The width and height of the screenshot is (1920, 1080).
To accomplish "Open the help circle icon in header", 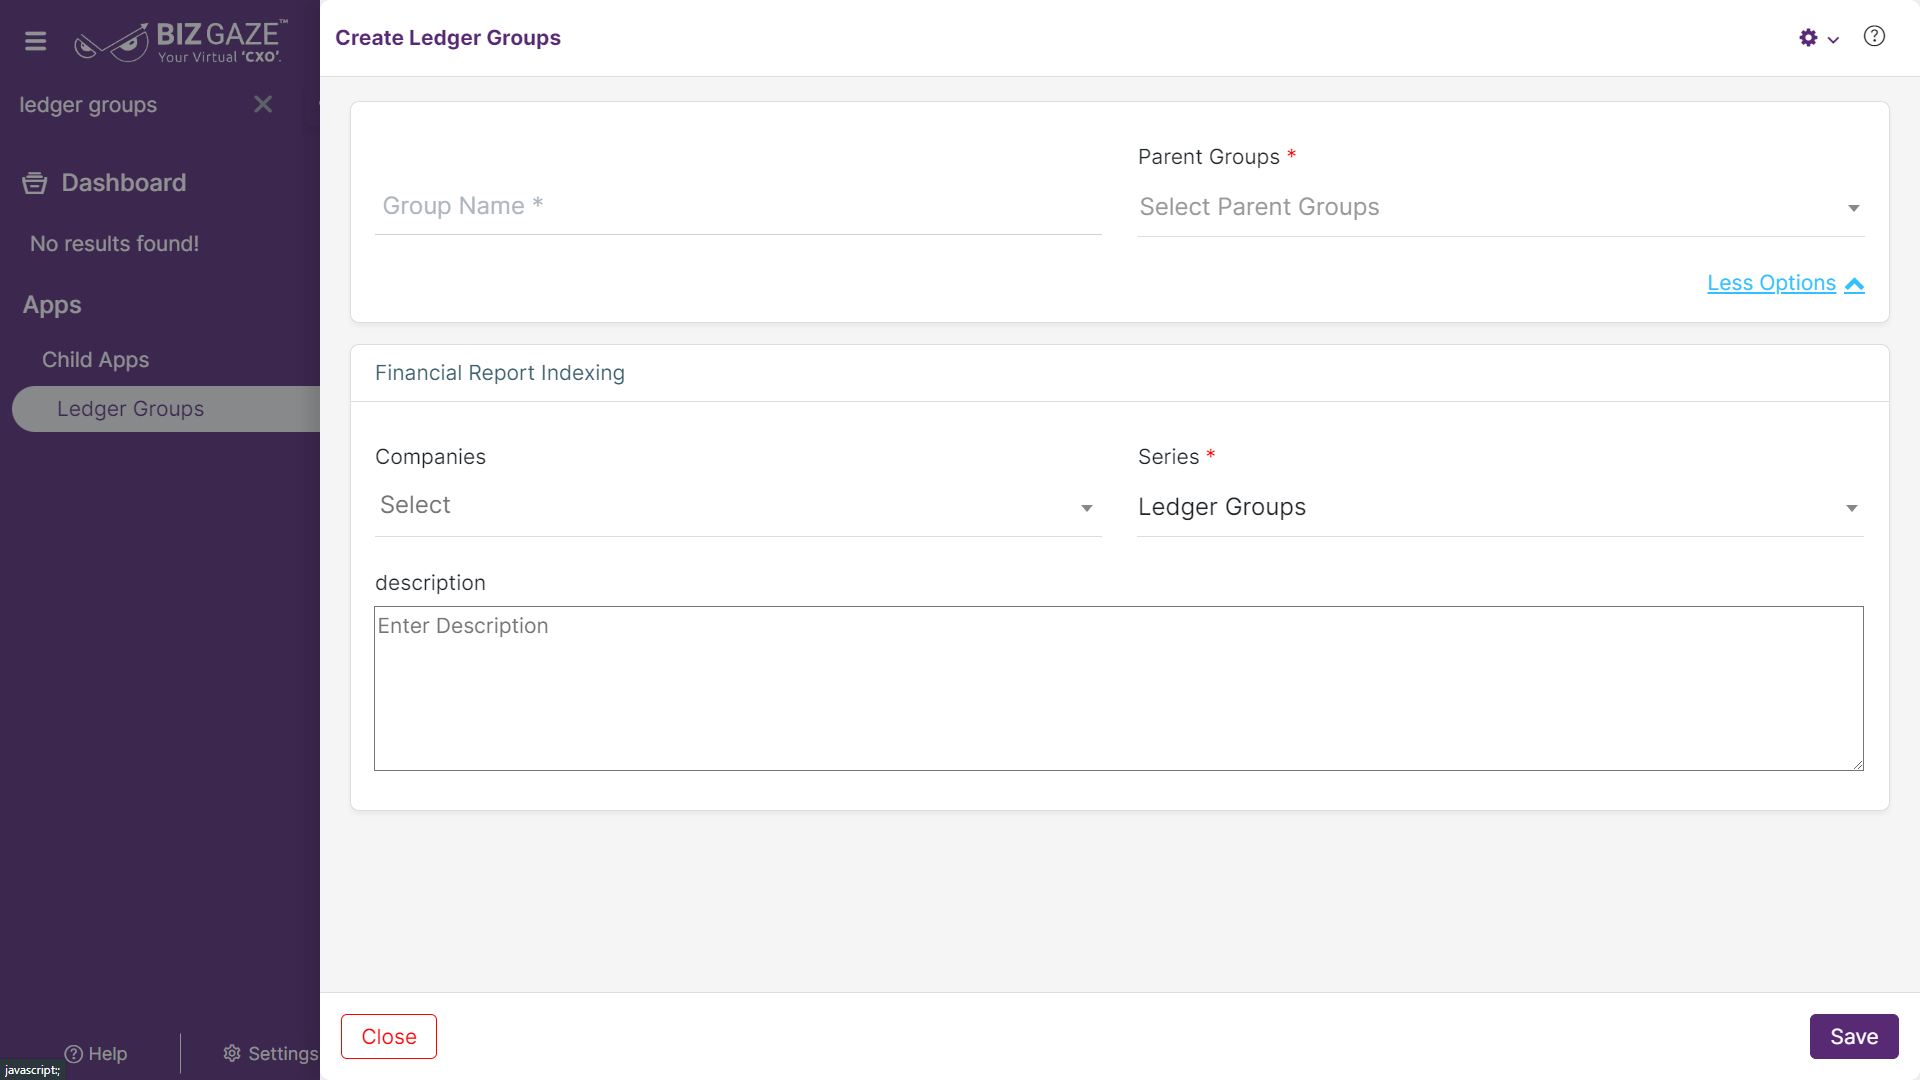I will [1874, 37].
